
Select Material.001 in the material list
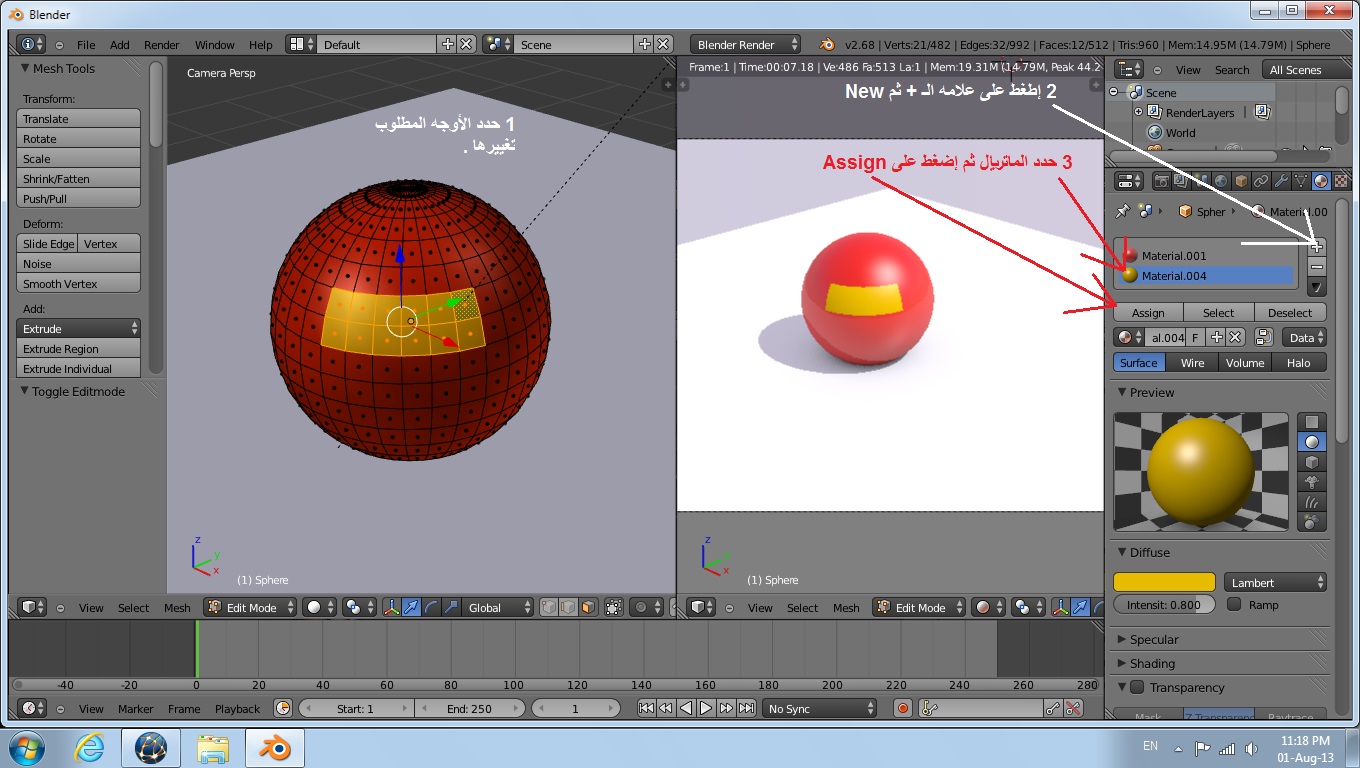[1203, 255]
